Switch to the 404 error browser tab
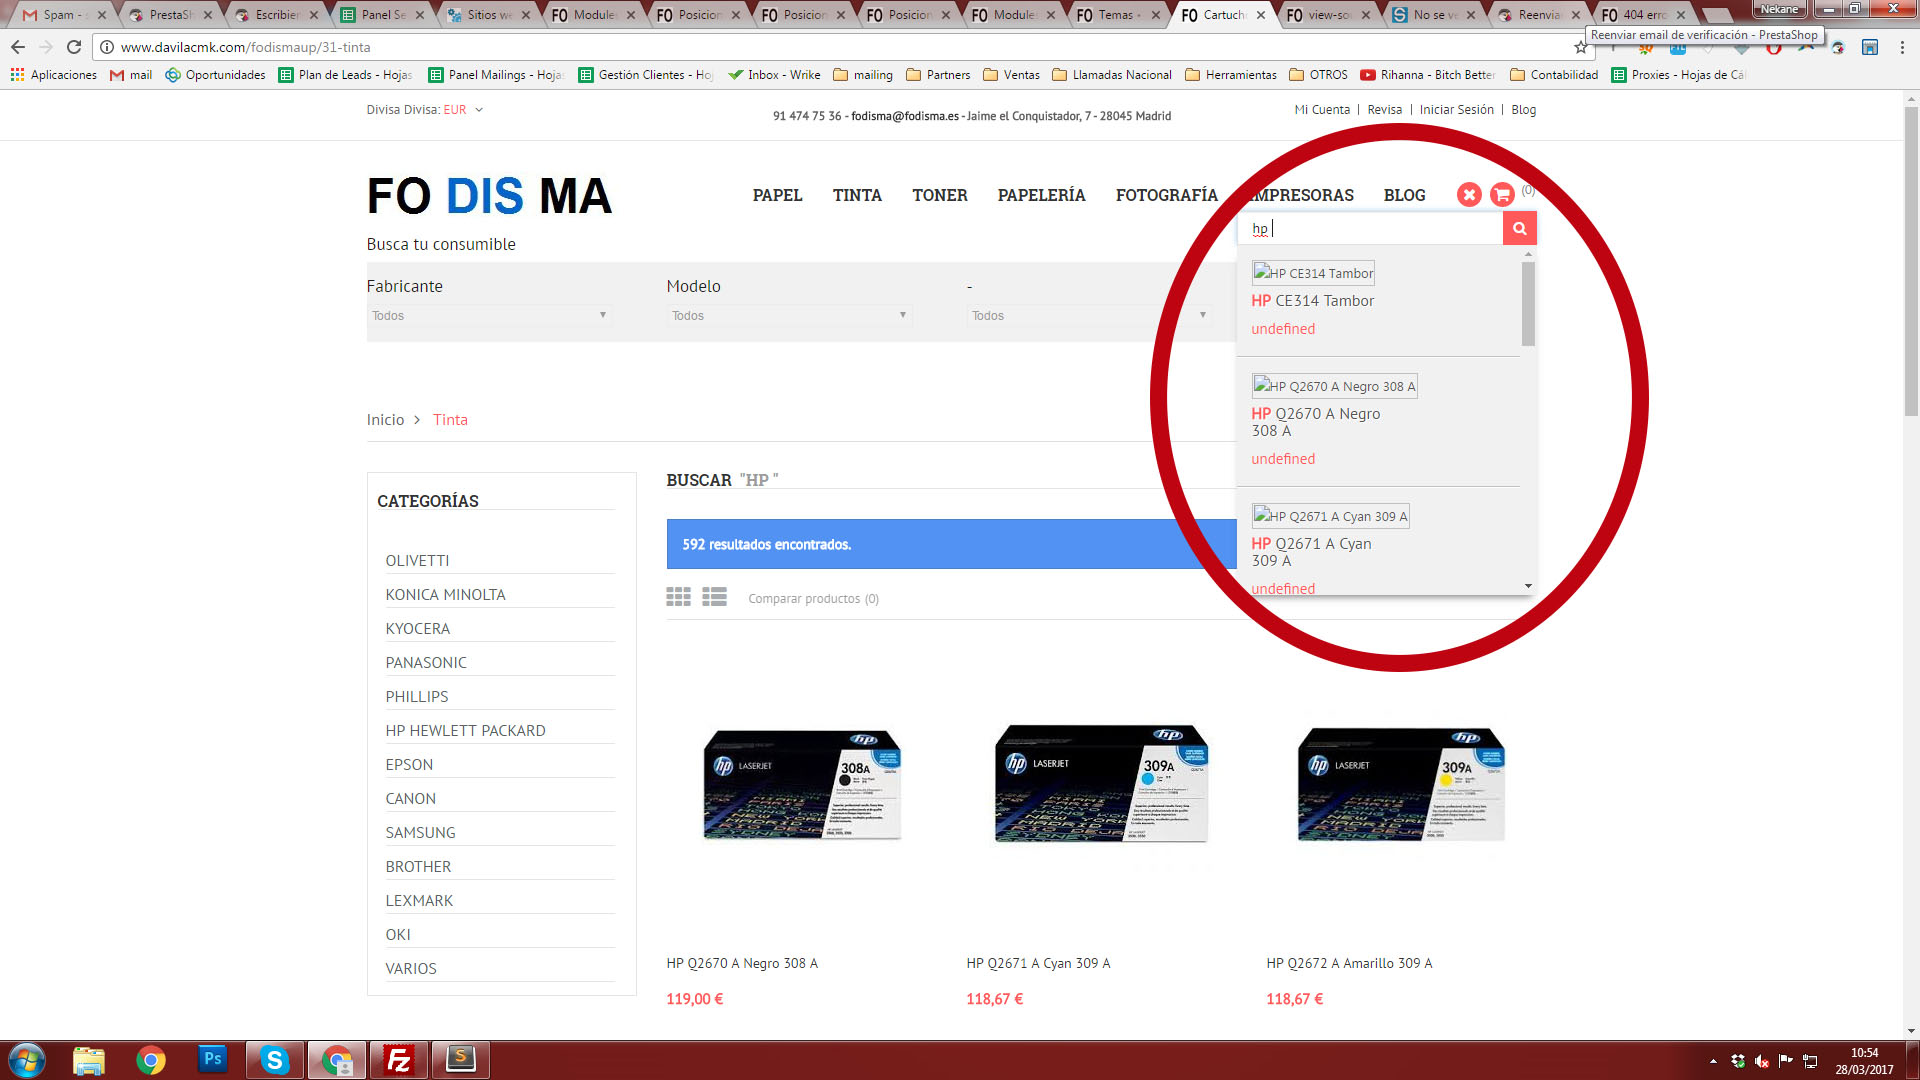Image resolution: width=1920 pixels, height=1080 pixels. [1643, 15]
